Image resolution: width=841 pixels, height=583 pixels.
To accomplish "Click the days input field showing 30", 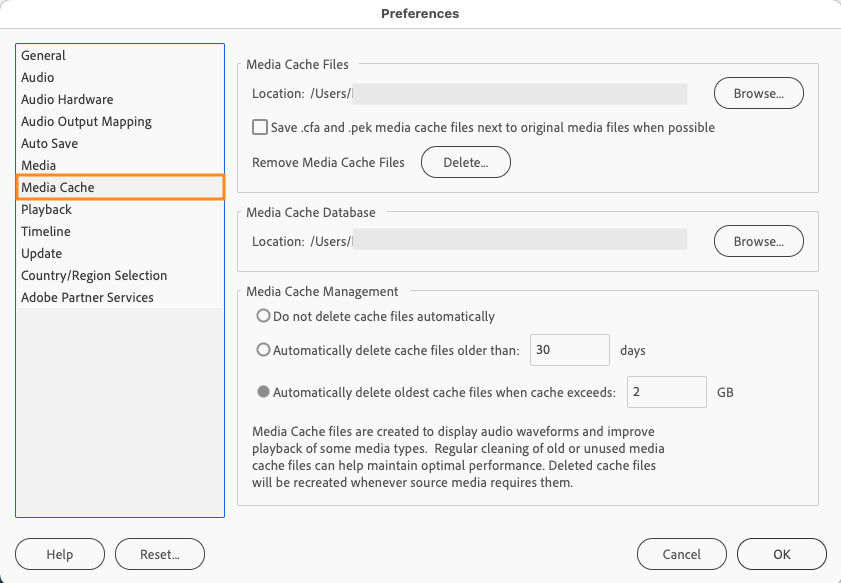I will (x=569, y=351).
